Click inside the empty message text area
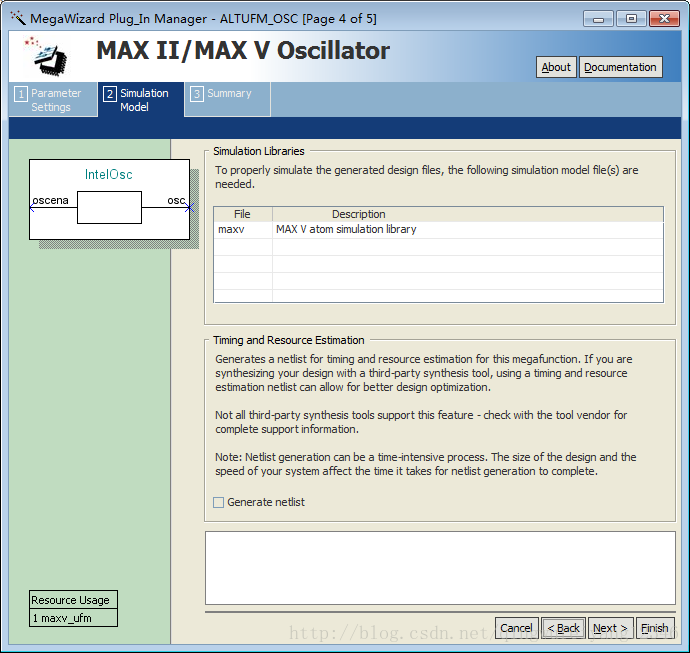Screen dimensions: 690x653 tap(440, 568)
